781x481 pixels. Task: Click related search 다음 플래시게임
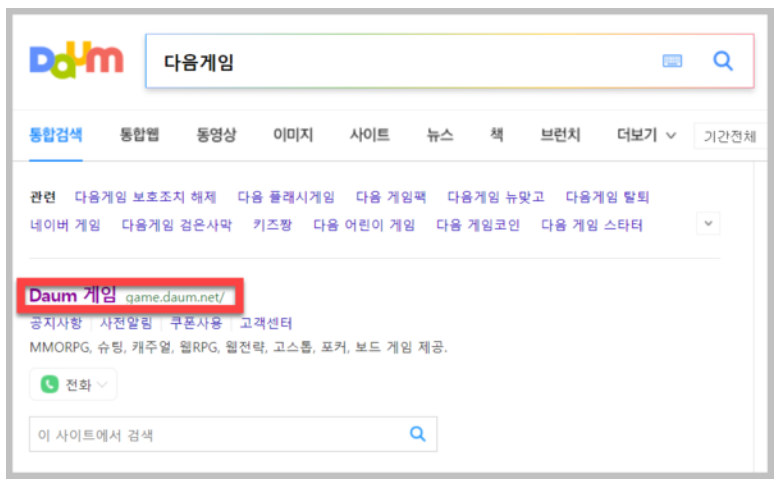pyautogui.click(x=286, y=197)
